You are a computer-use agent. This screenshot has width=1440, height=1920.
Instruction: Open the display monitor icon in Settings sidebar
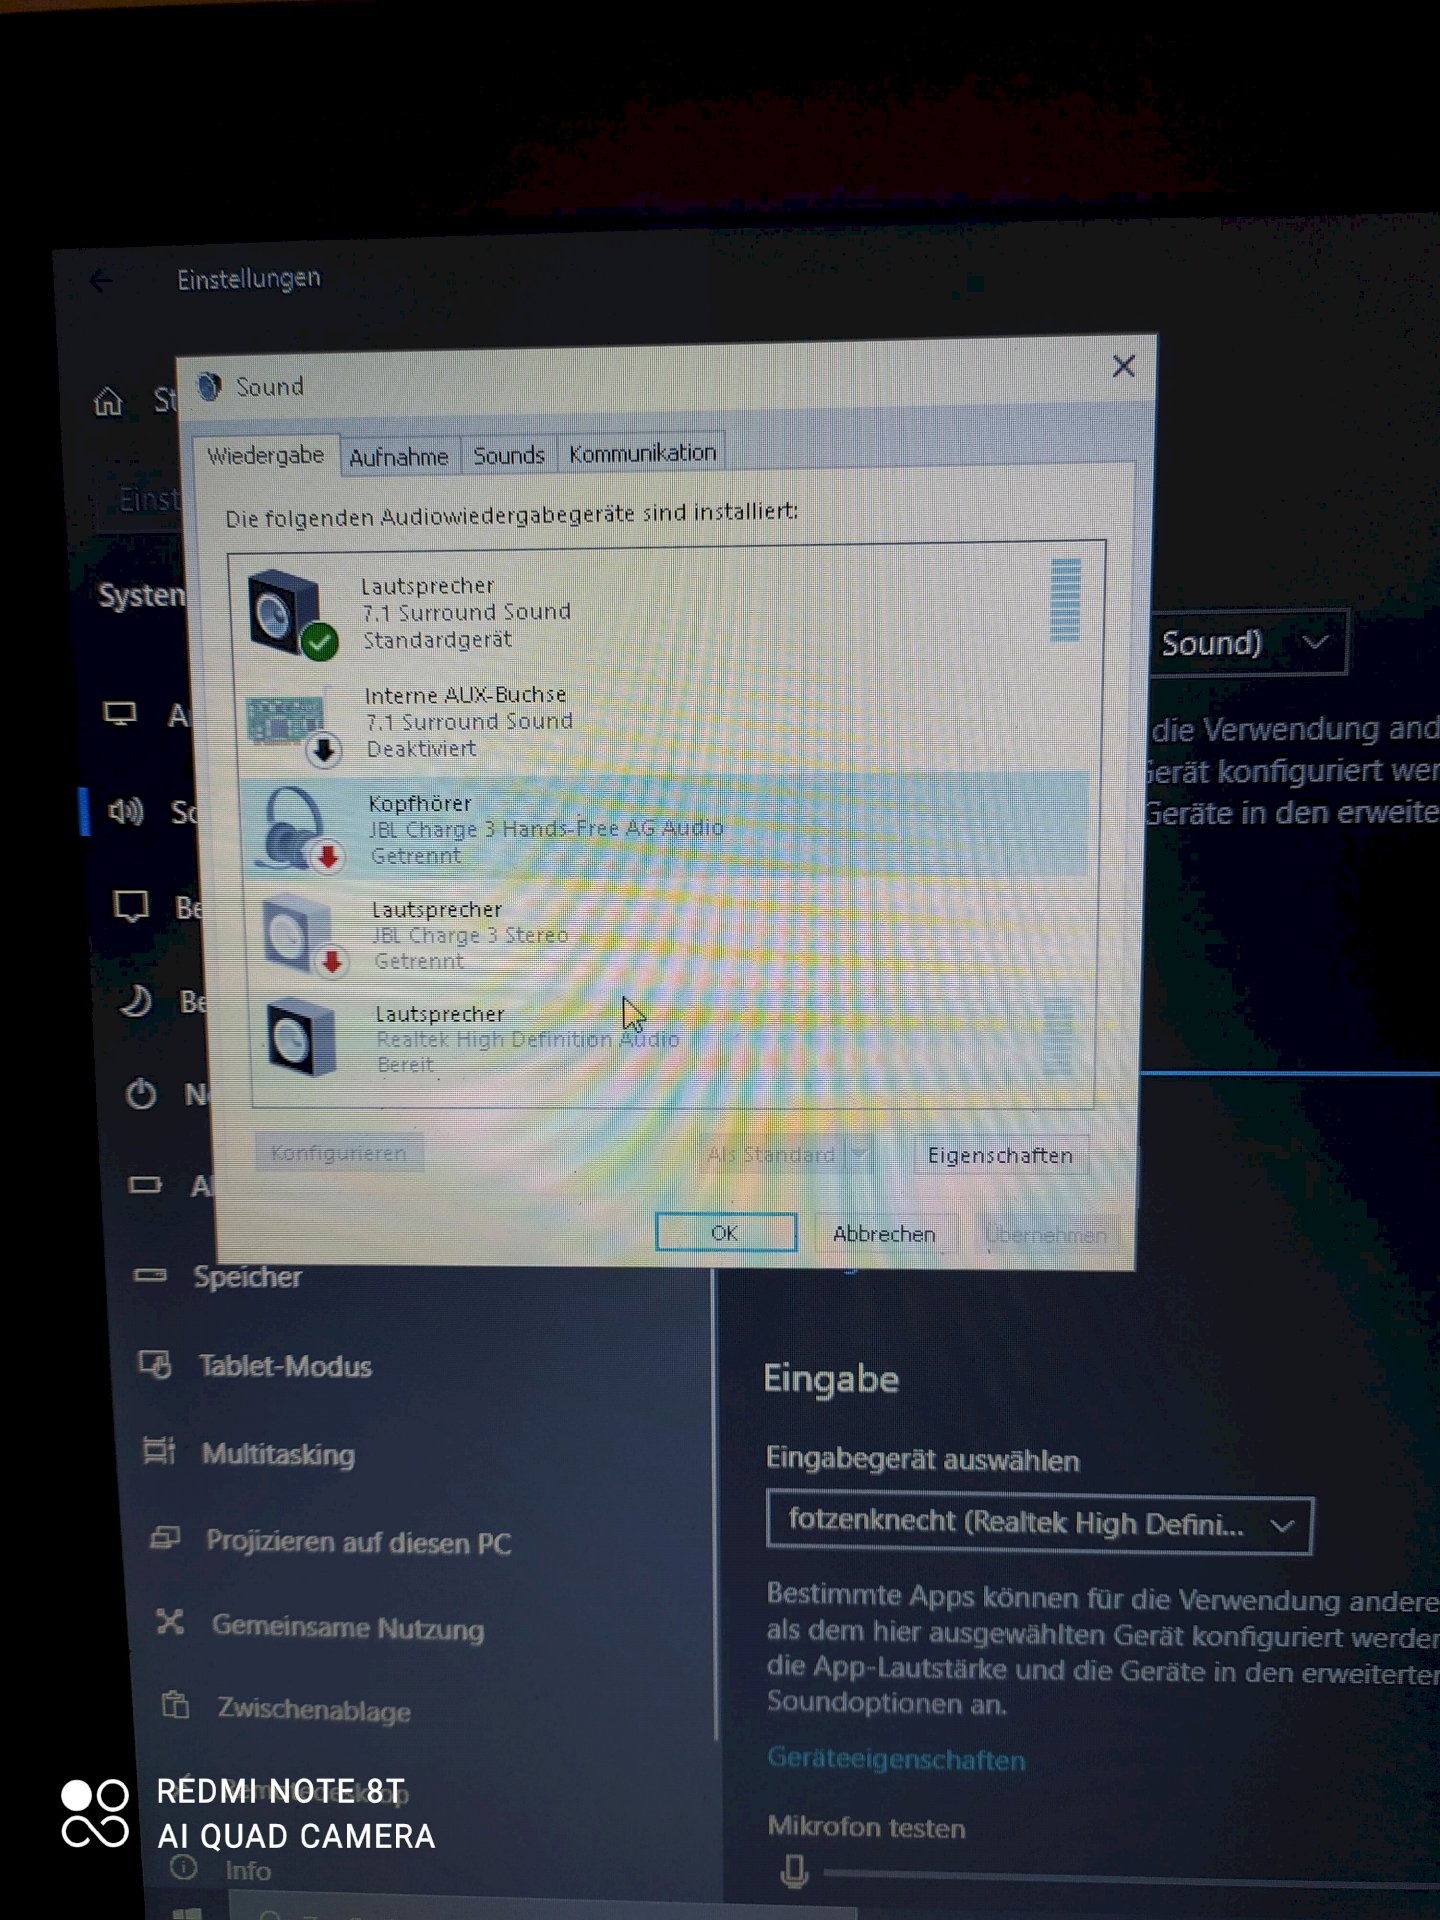(121, 714)
